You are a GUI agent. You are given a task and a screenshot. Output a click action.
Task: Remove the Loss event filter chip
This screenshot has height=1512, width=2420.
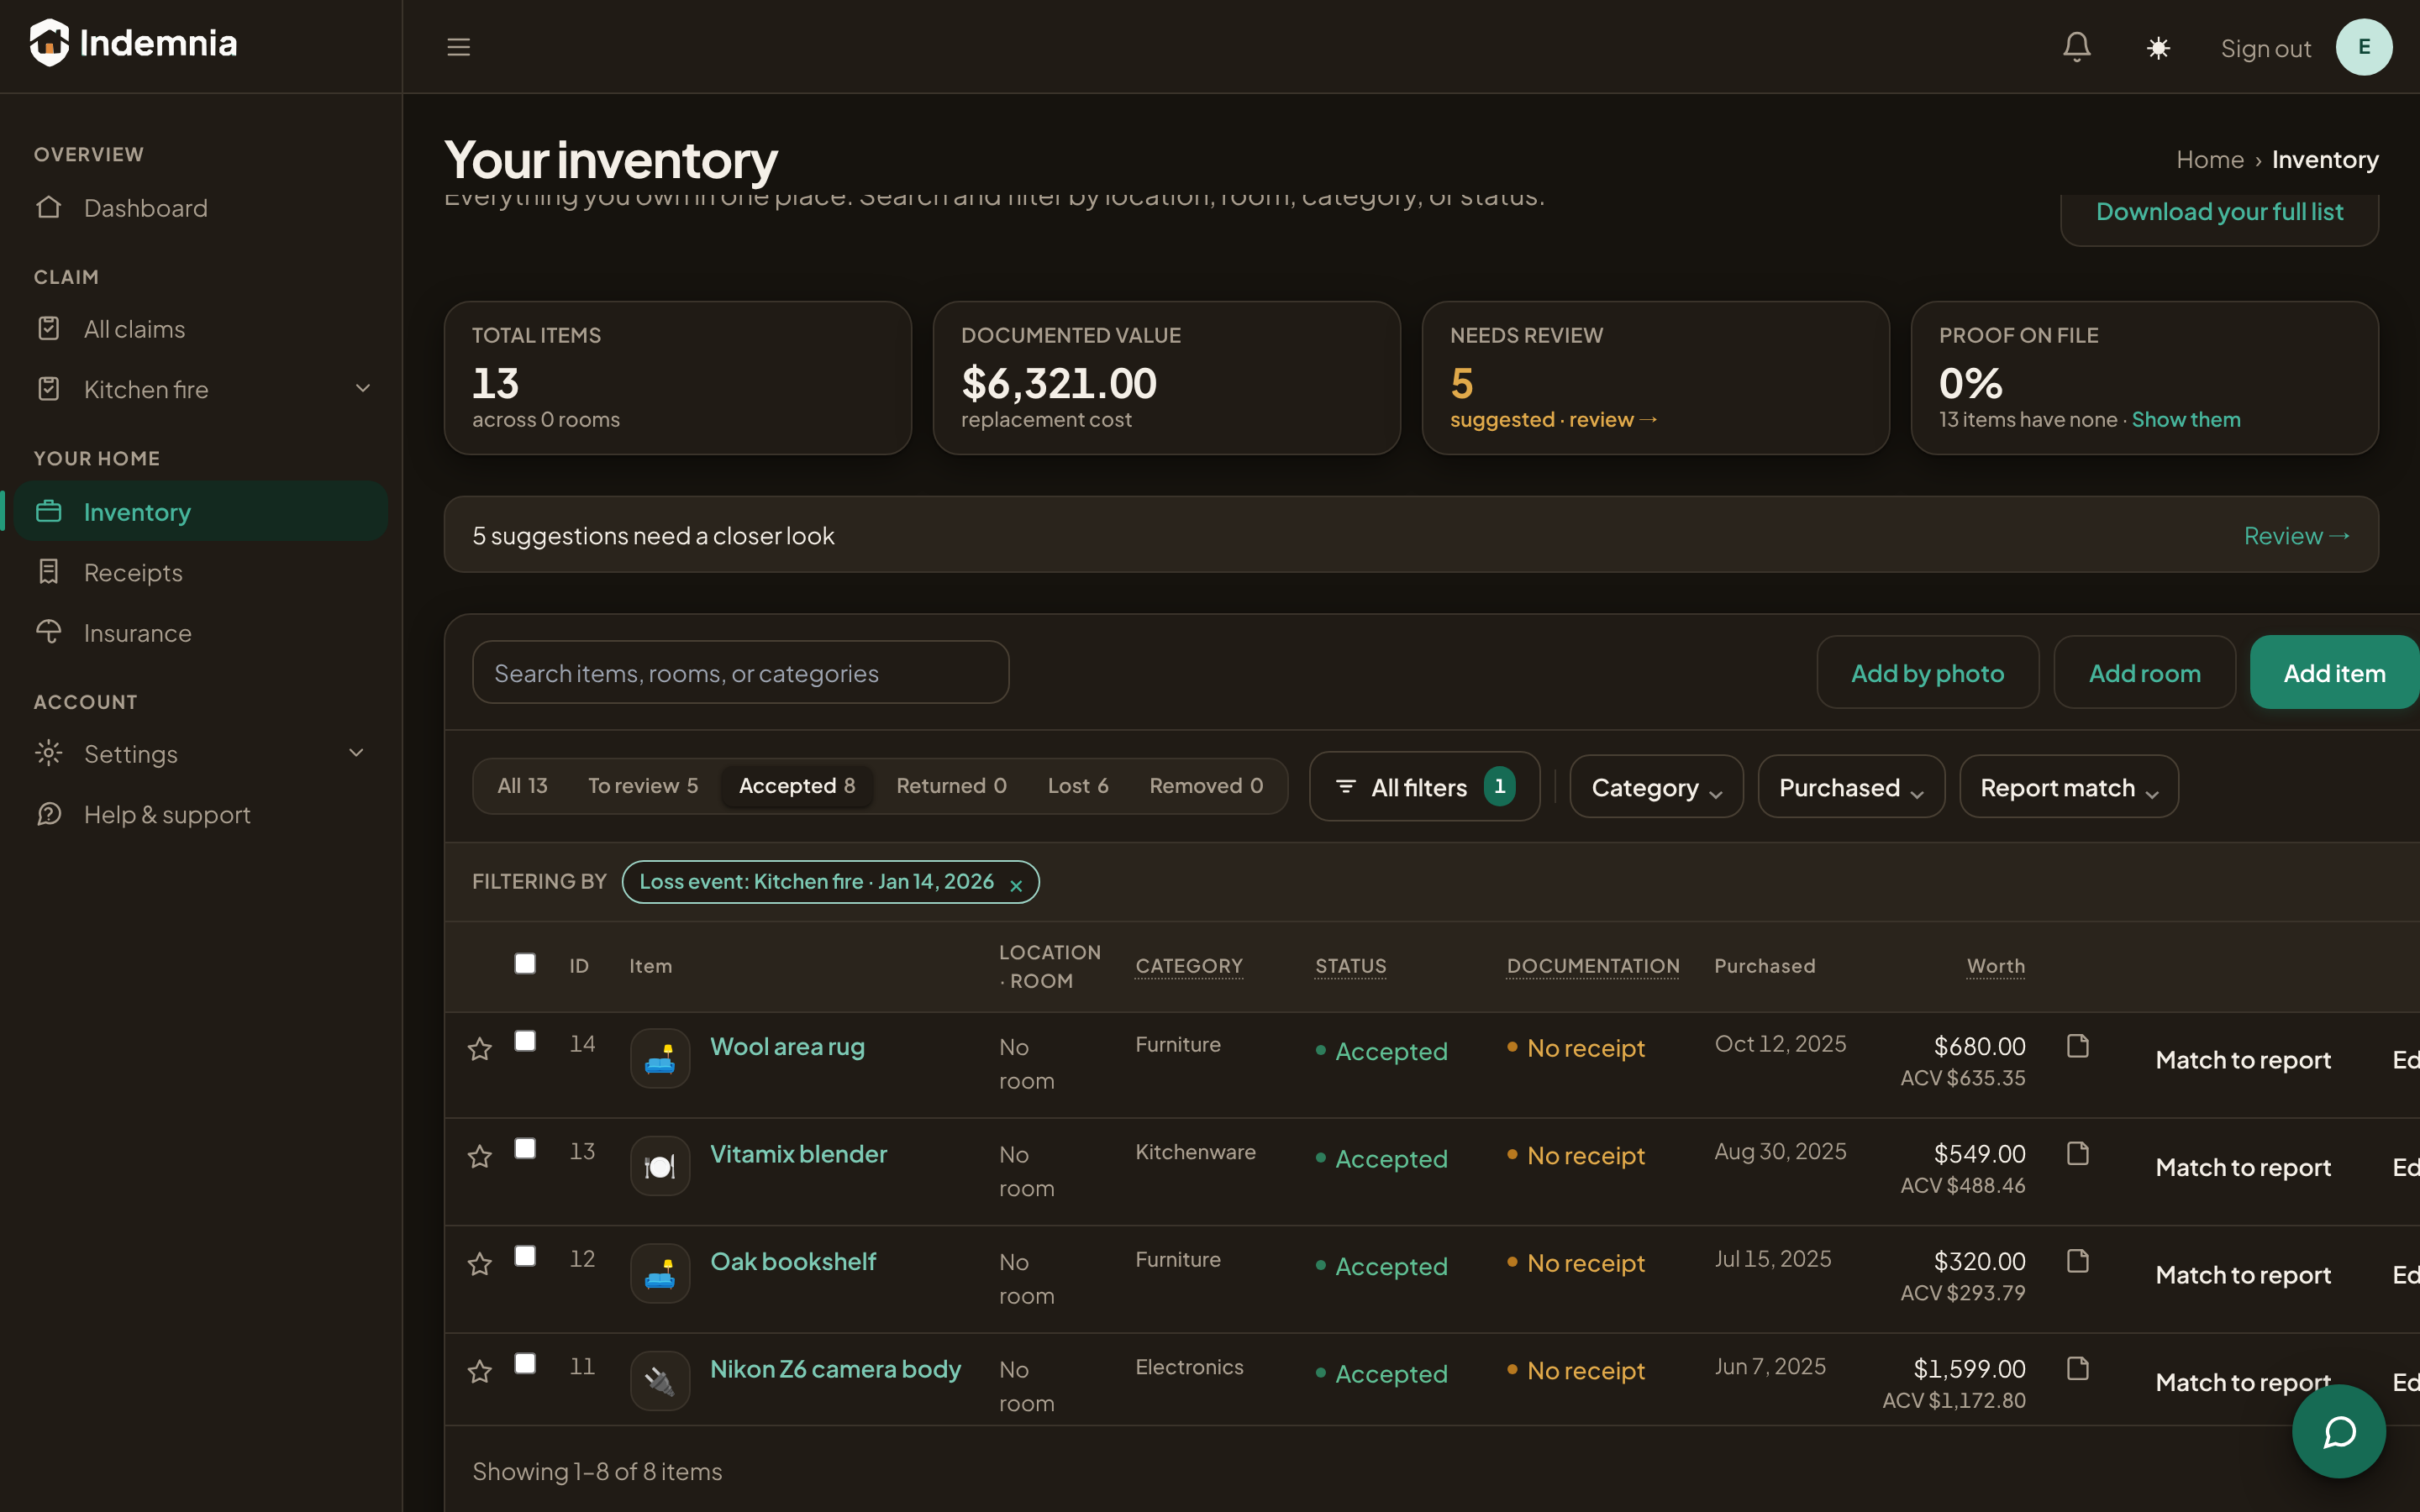[1016, 885]
